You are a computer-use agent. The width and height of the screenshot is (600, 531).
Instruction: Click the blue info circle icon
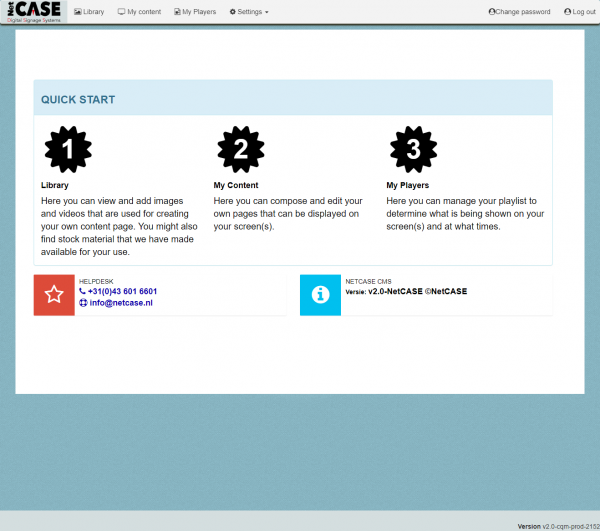tap(320, 295)
